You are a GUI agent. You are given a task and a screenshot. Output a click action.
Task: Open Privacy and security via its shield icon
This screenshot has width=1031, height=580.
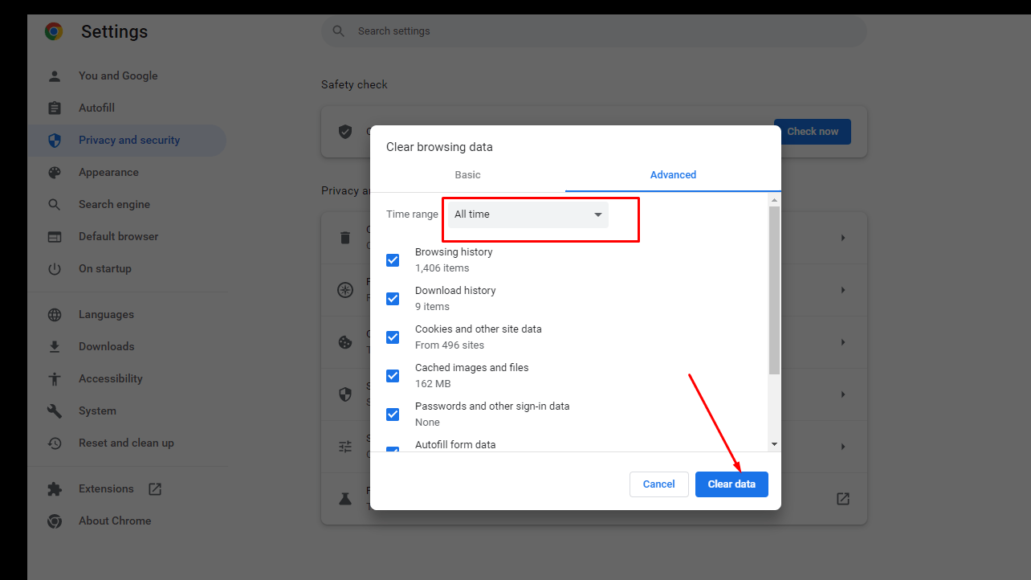[54, 140]
